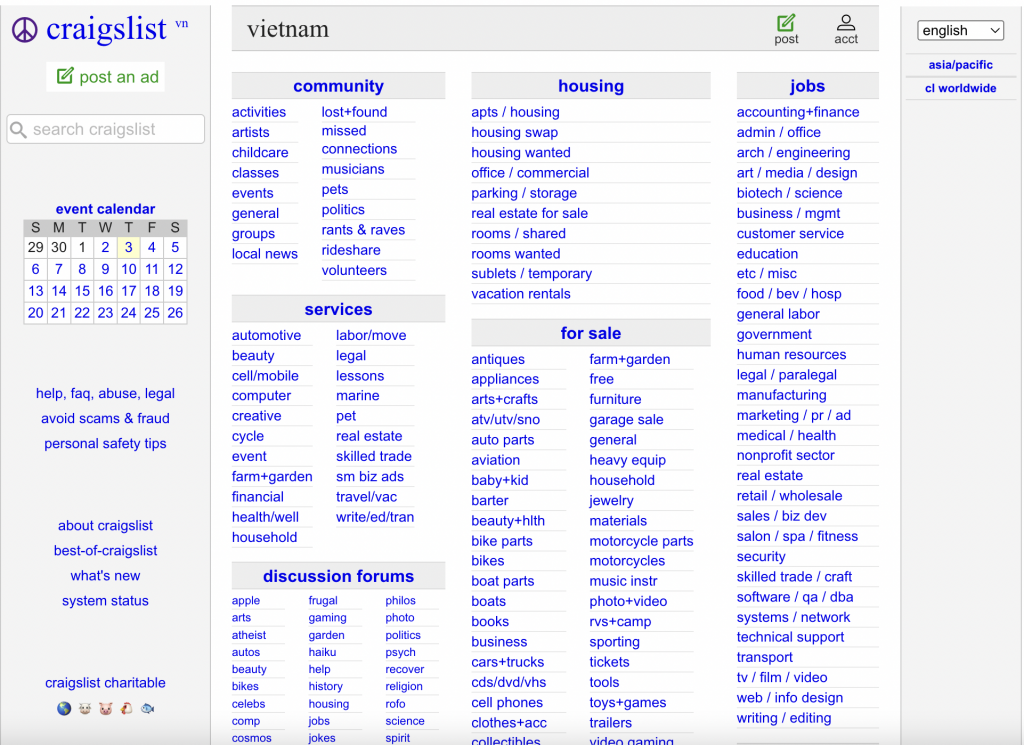Viewport: 1024px width, 745px height.
Task: Click the craigslist peace sign logo
Action: coord(25,30)
